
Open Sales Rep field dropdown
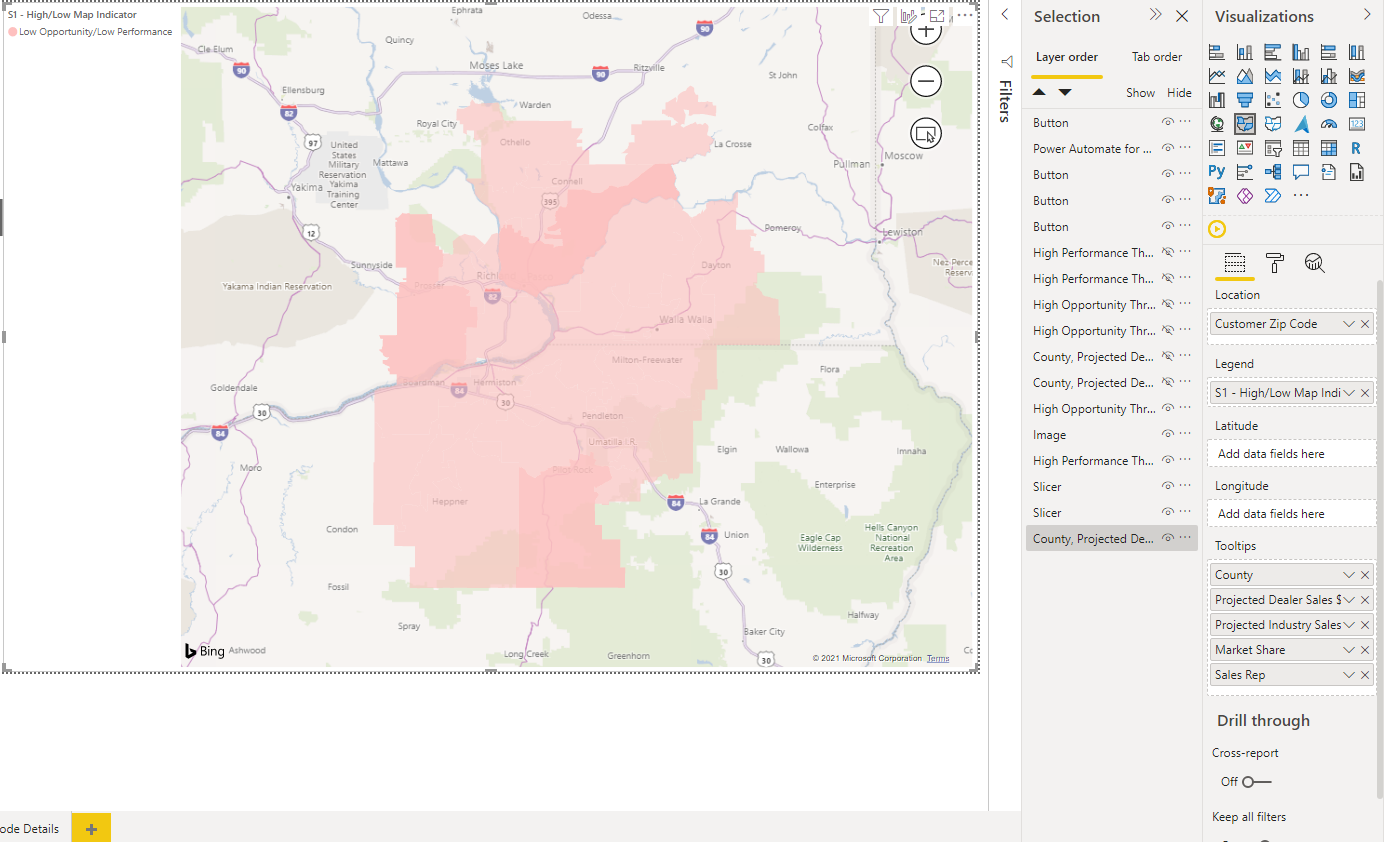1349,675
